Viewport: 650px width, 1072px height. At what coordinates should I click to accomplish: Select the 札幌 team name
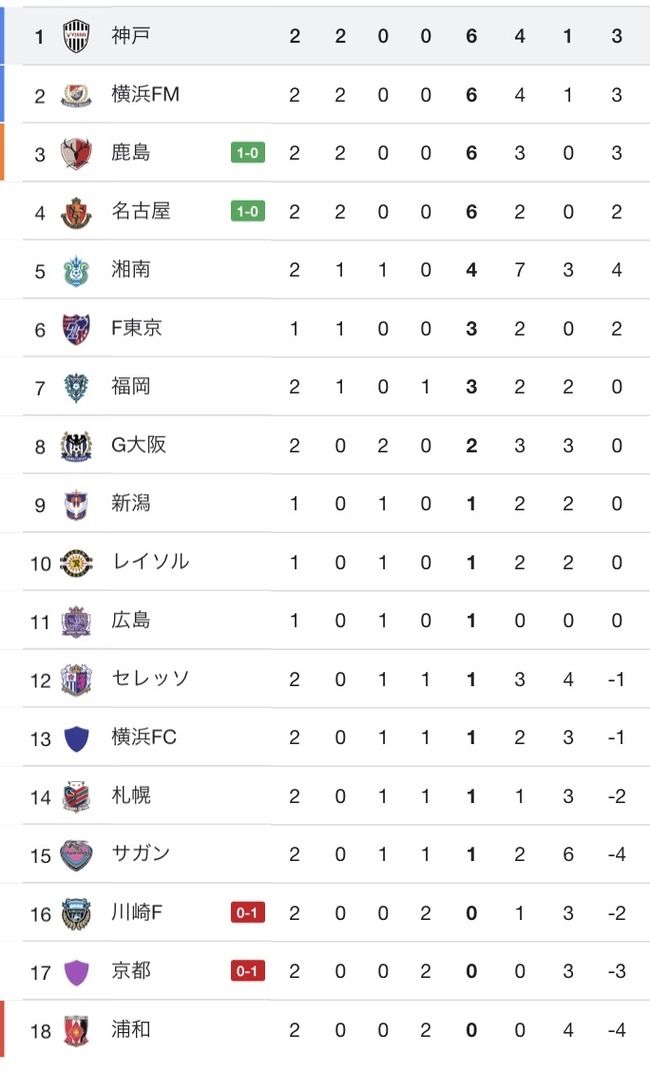tap(131, 796)
